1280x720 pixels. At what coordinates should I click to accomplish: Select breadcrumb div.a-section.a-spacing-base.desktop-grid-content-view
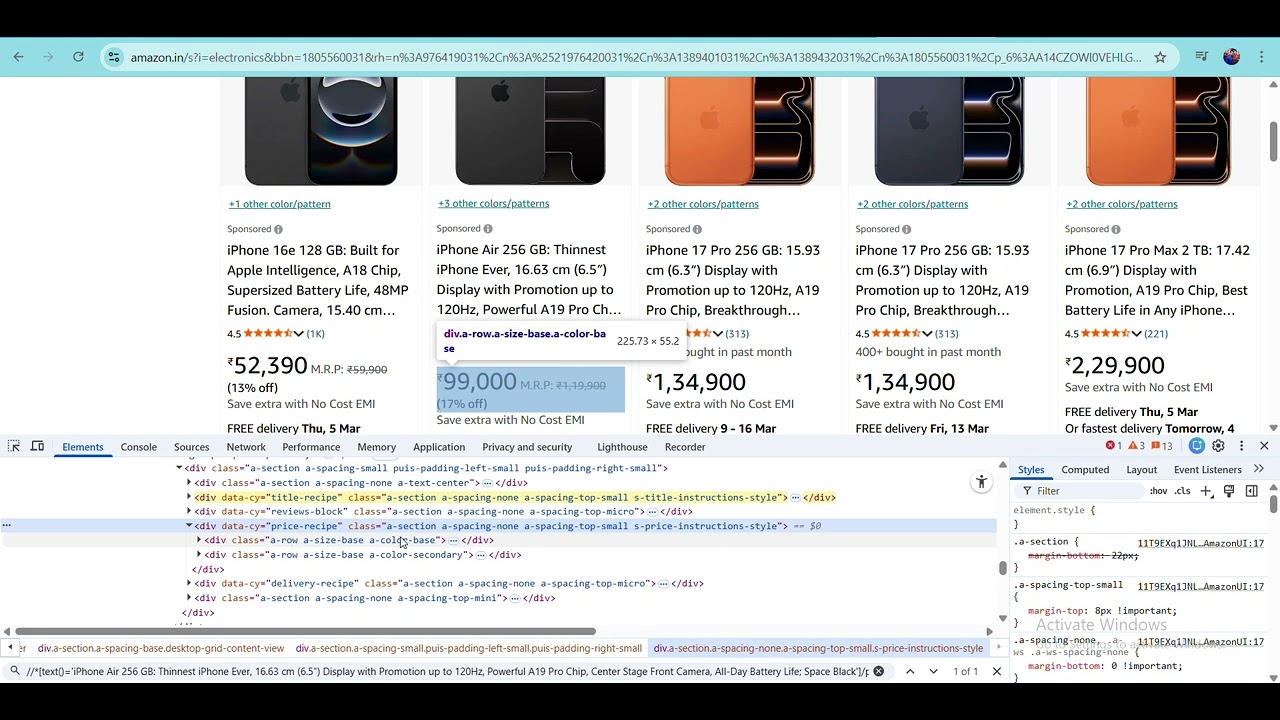[x=161, y=648]
